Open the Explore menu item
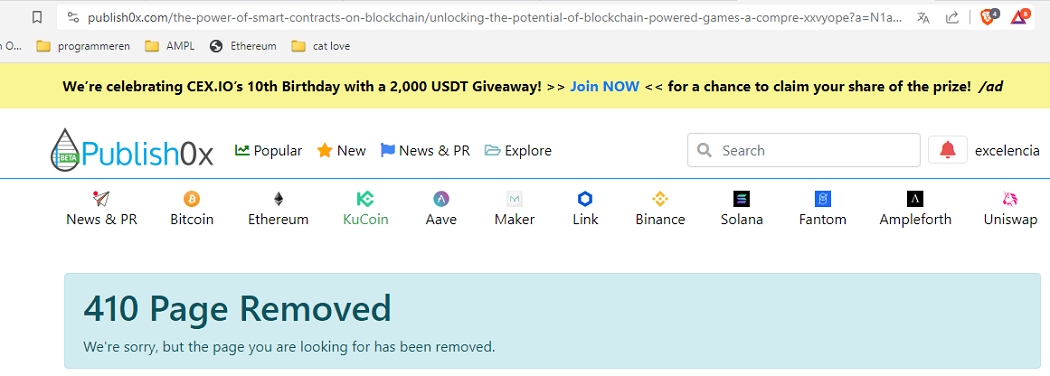The image size is (1050, 376). (518, 151)
